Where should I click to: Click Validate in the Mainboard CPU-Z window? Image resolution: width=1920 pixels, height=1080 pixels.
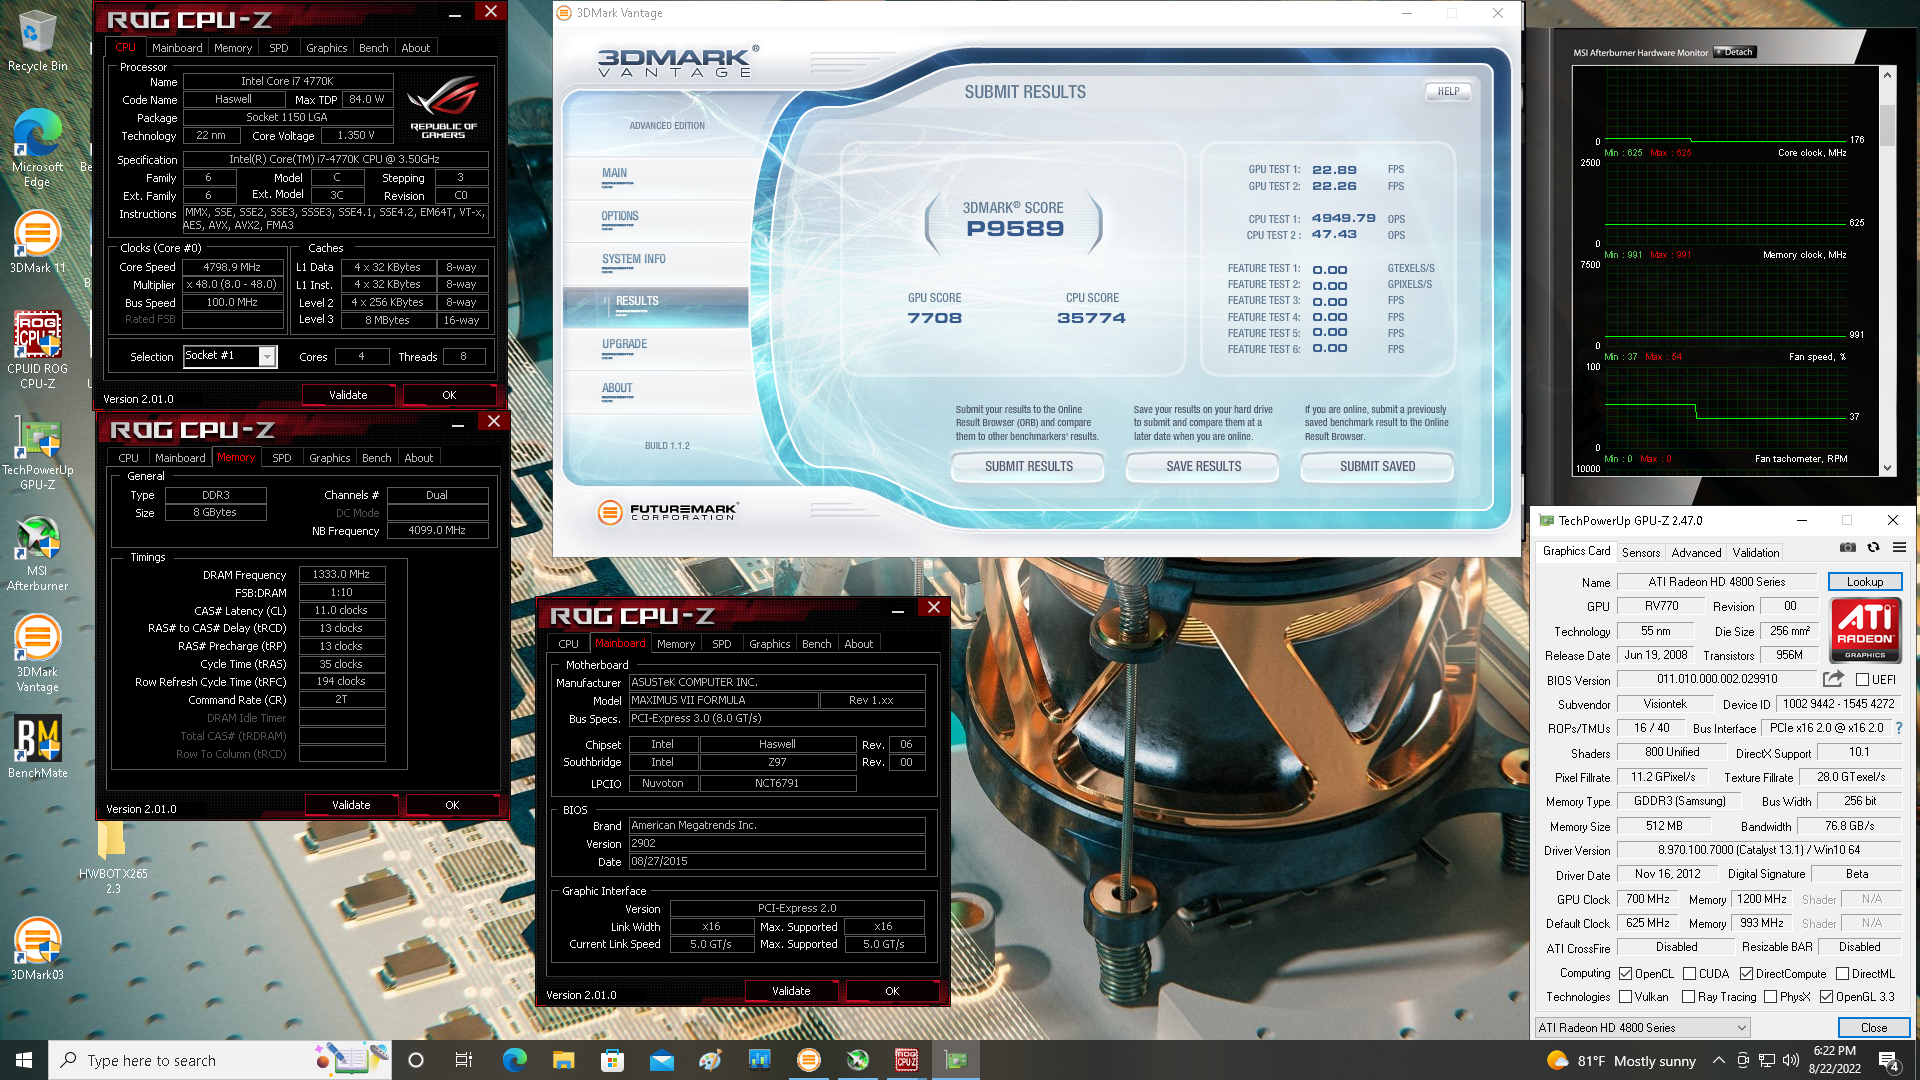[x=791, y=991]
